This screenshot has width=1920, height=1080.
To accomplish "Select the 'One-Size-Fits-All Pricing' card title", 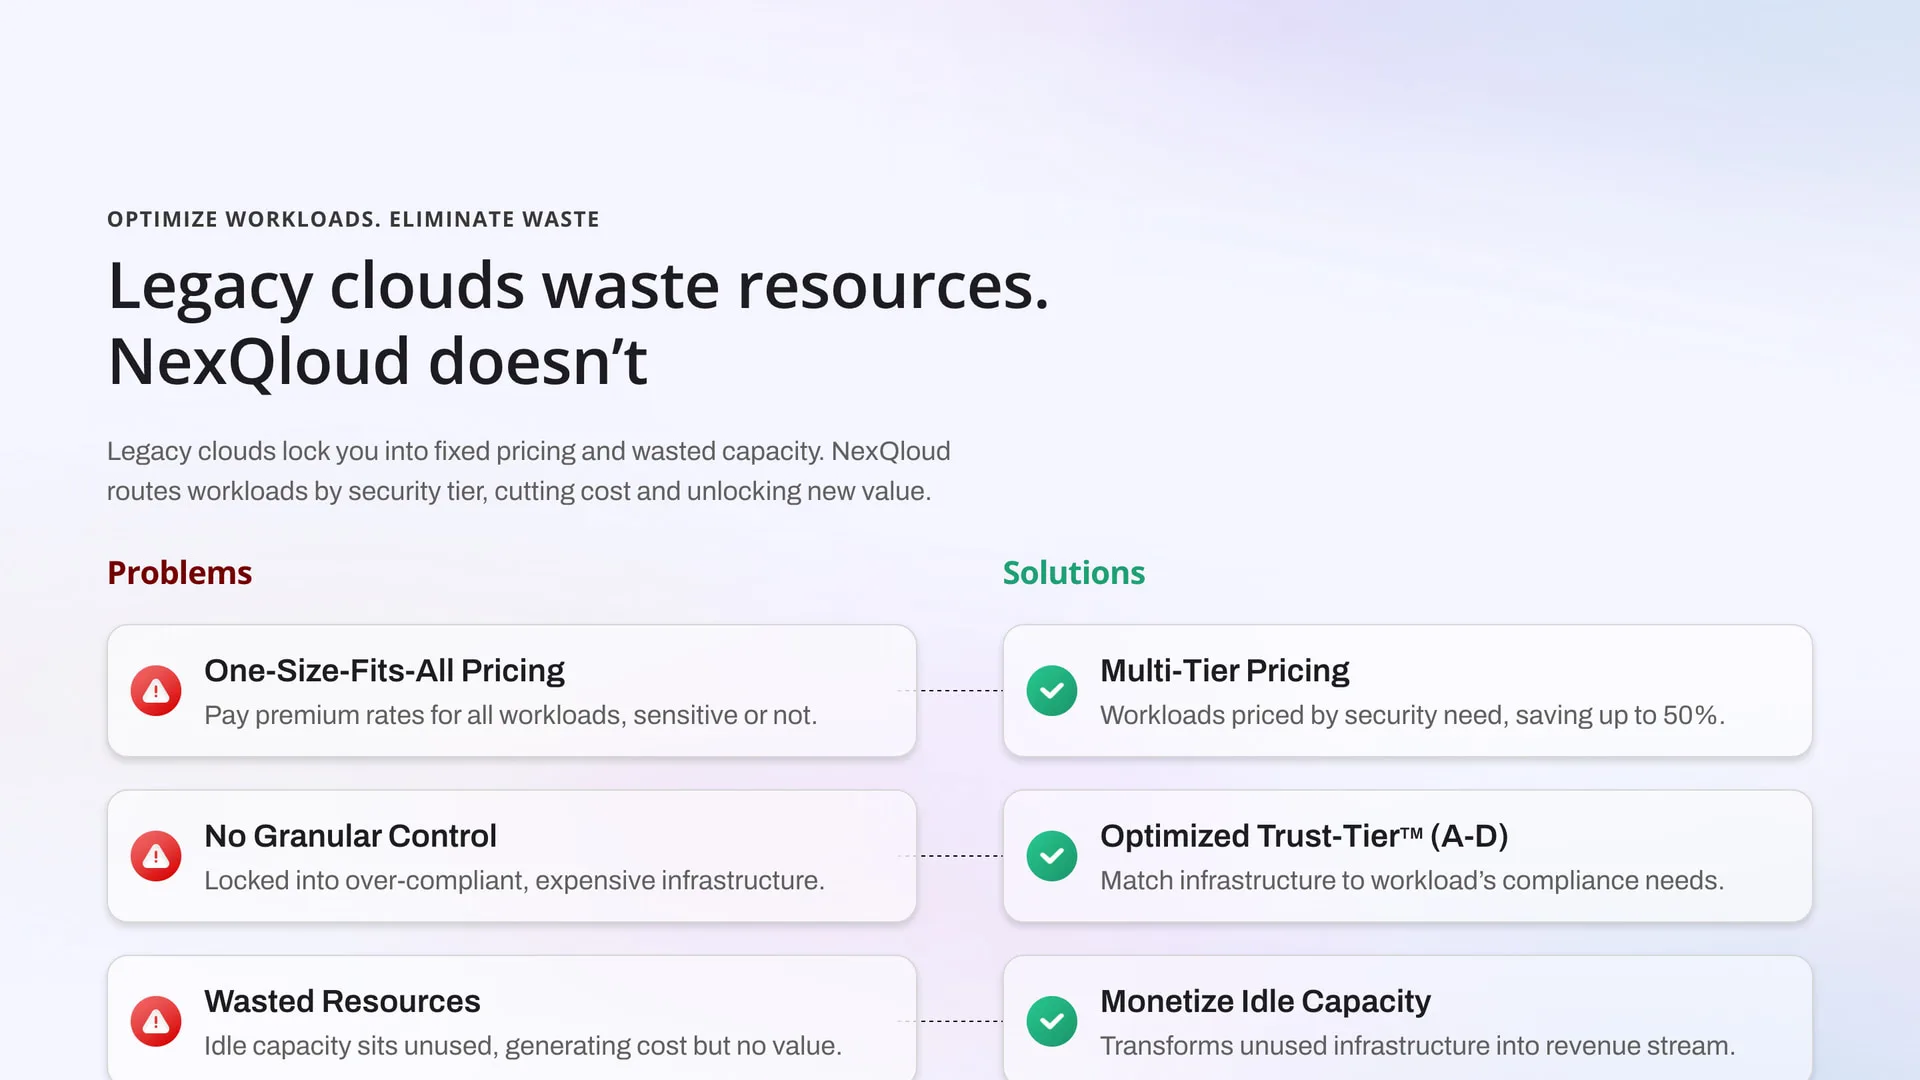I will pyautogui.click(x=384, y=670).
